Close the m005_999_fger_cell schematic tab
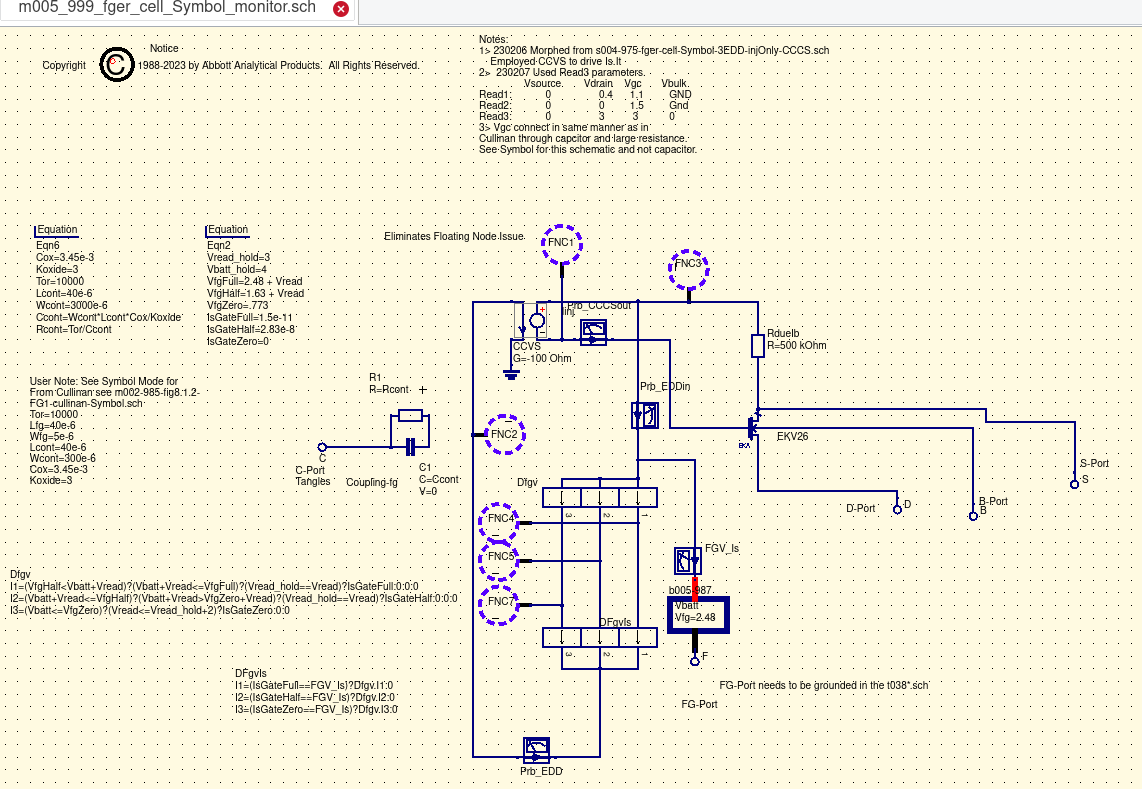 click(340, 9)
